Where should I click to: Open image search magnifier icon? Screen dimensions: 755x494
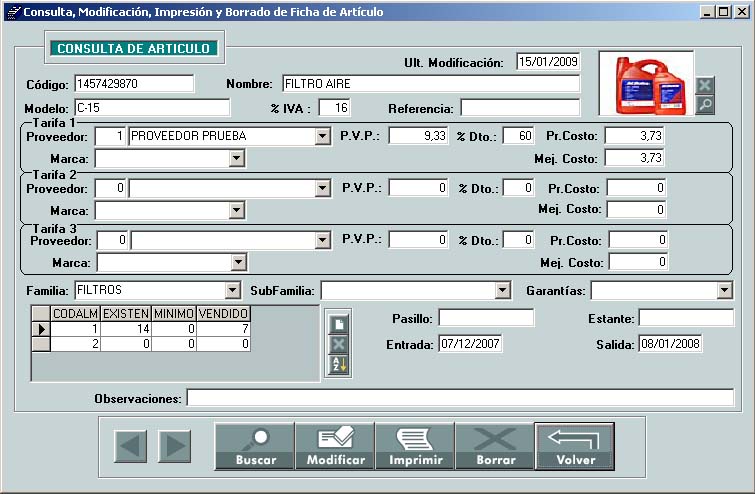pyautogui.click(x=704, y=104)
